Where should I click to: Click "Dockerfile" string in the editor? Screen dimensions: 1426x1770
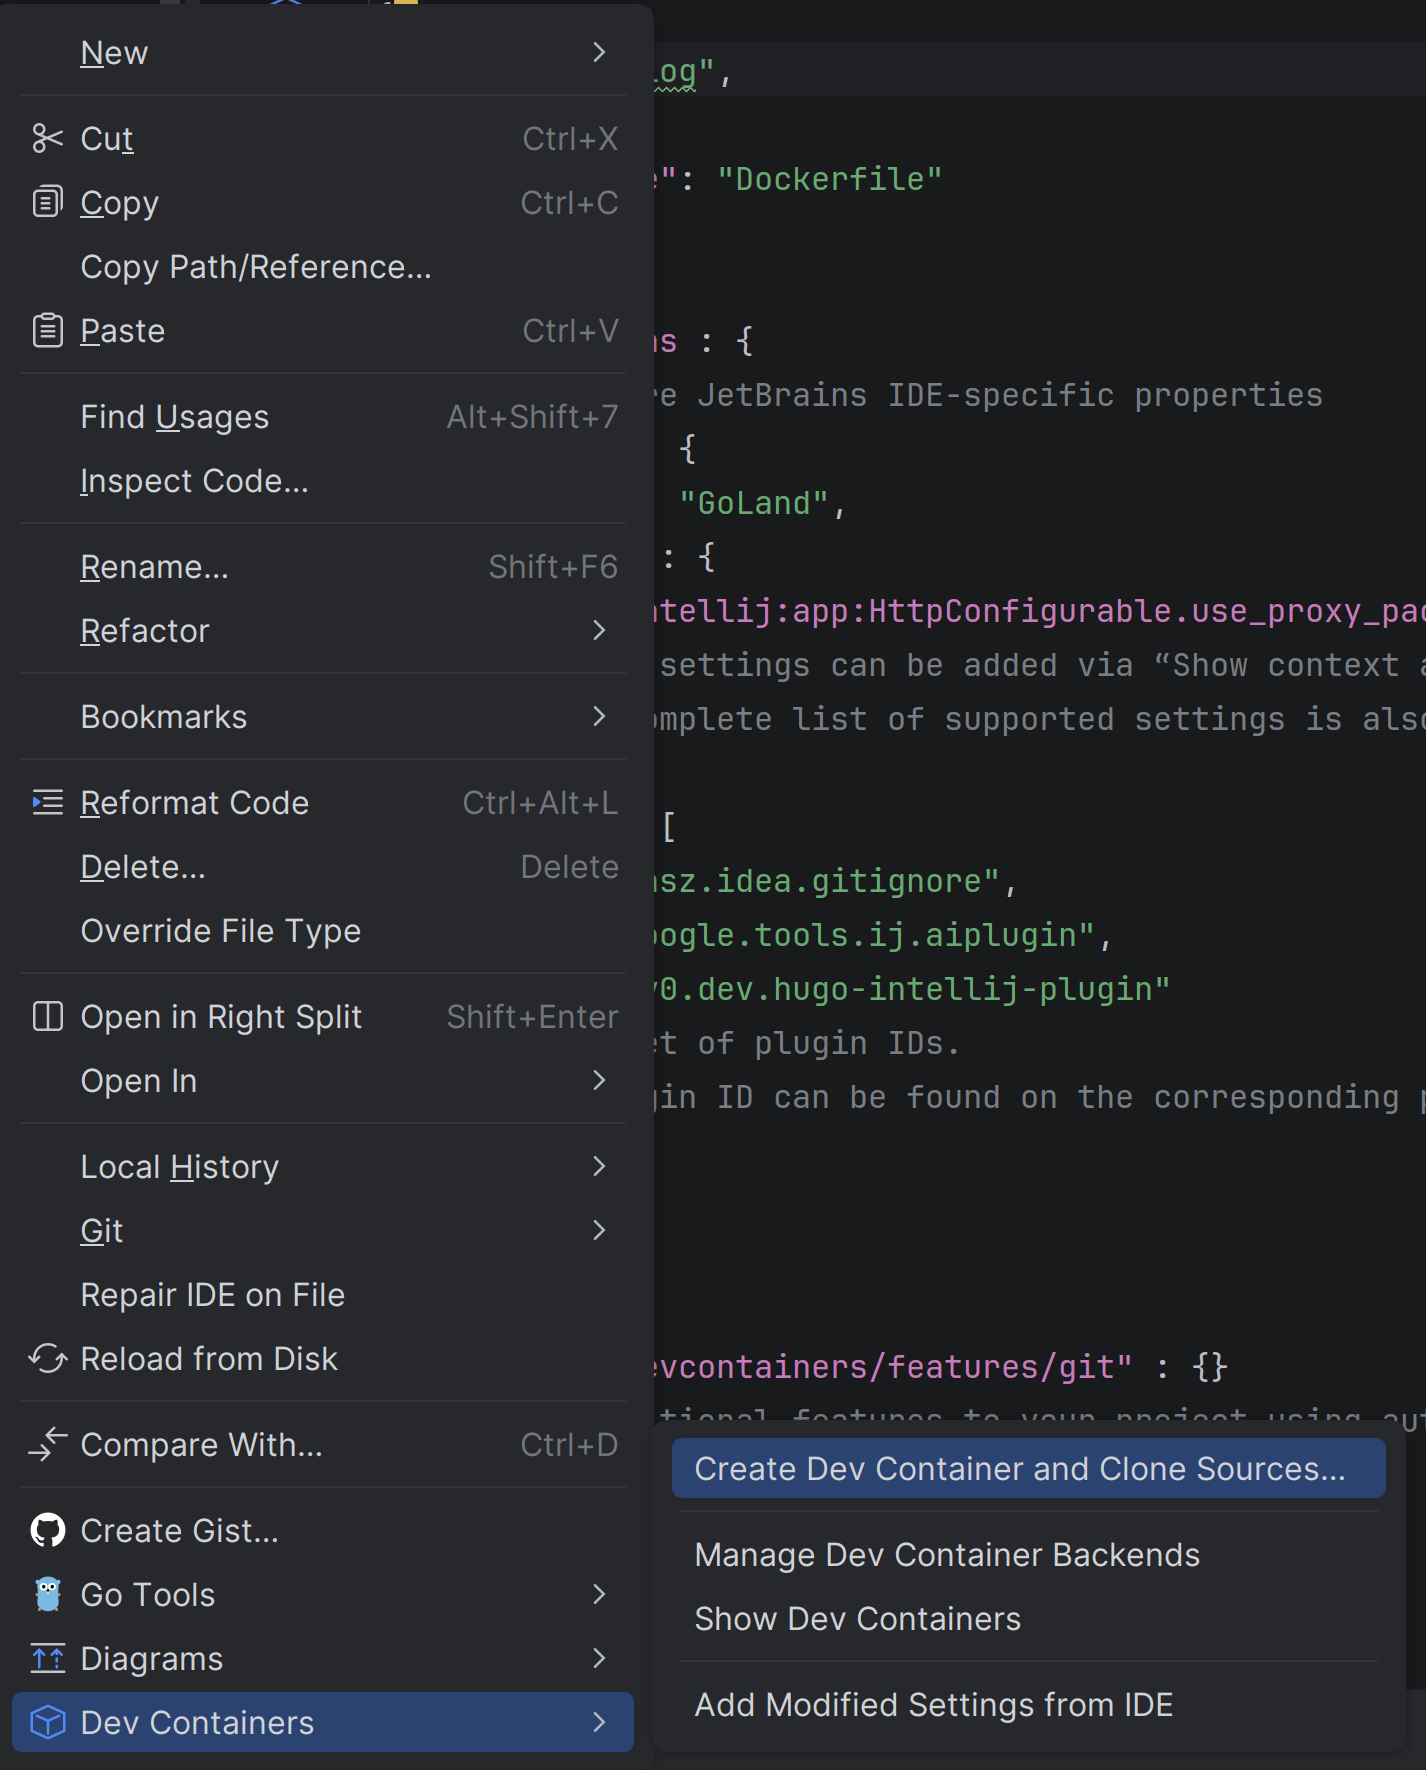(x=829, y=179)
